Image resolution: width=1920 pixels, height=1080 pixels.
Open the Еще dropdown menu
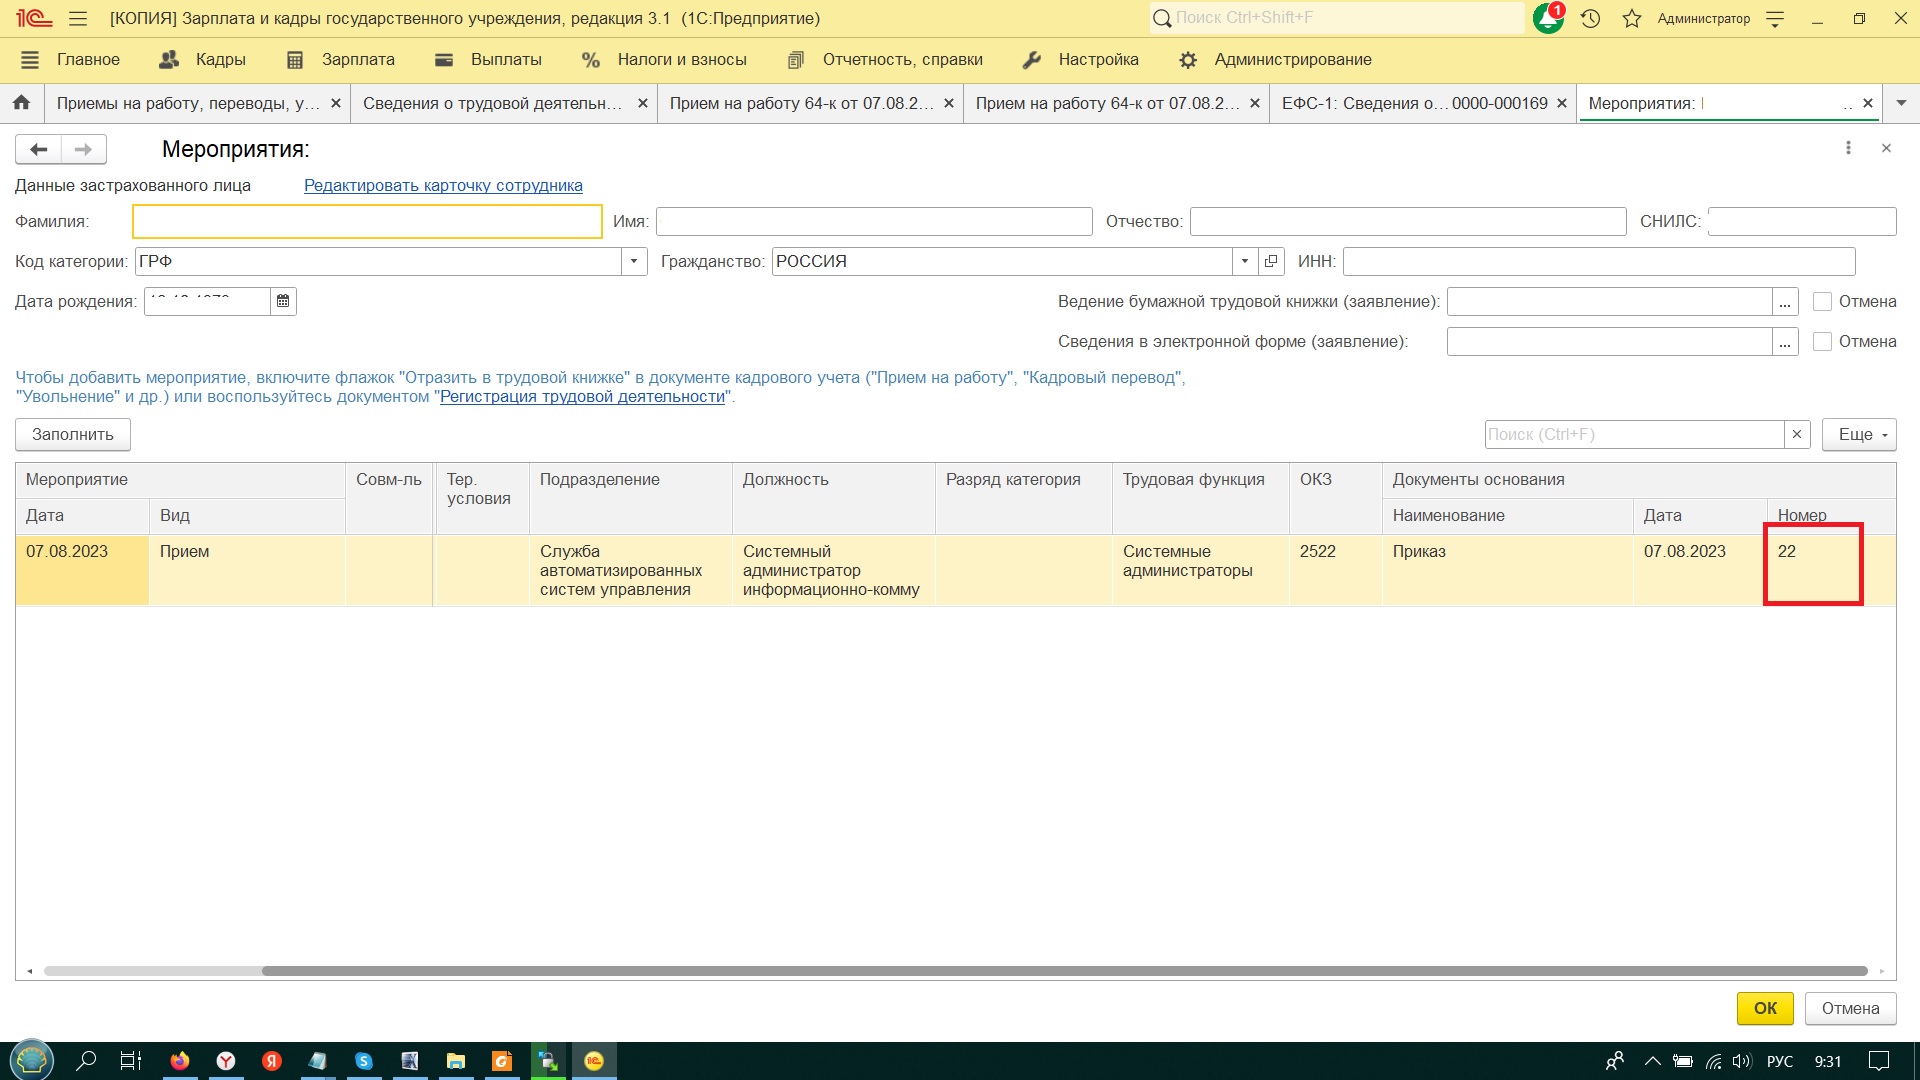coord(1858,434)
